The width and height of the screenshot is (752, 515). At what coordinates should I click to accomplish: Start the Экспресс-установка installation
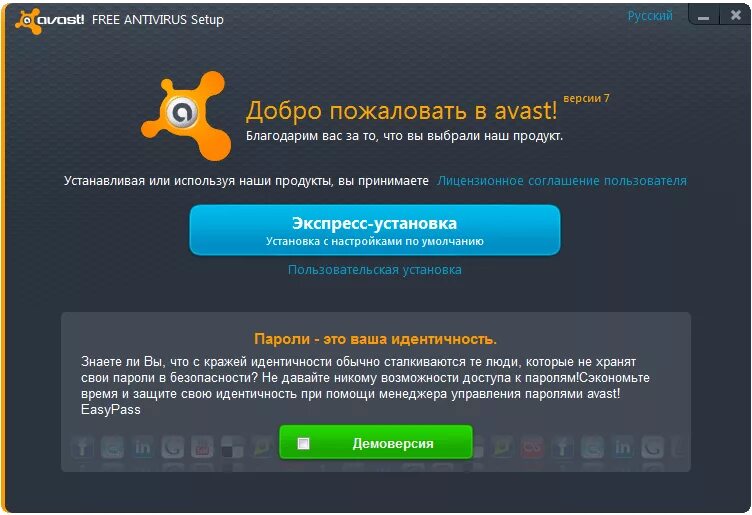pyautogui.click(x=375, y=230)
